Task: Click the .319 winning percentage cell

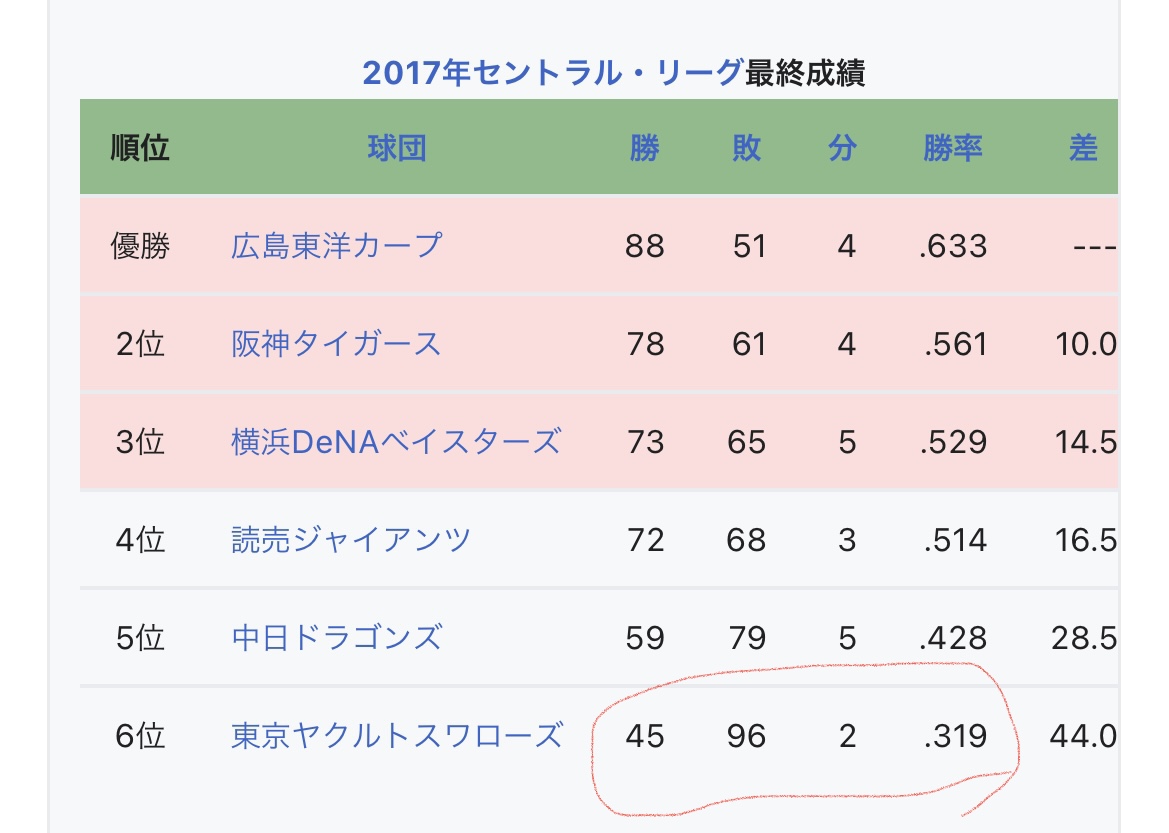Action: coord(952,737)
